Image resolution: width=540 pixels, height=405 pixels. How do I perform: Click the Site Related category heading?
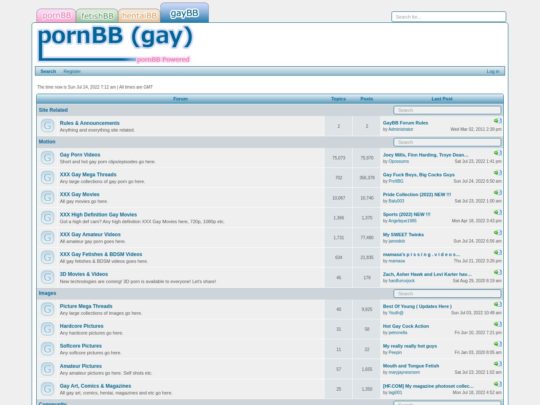point(53,110)
